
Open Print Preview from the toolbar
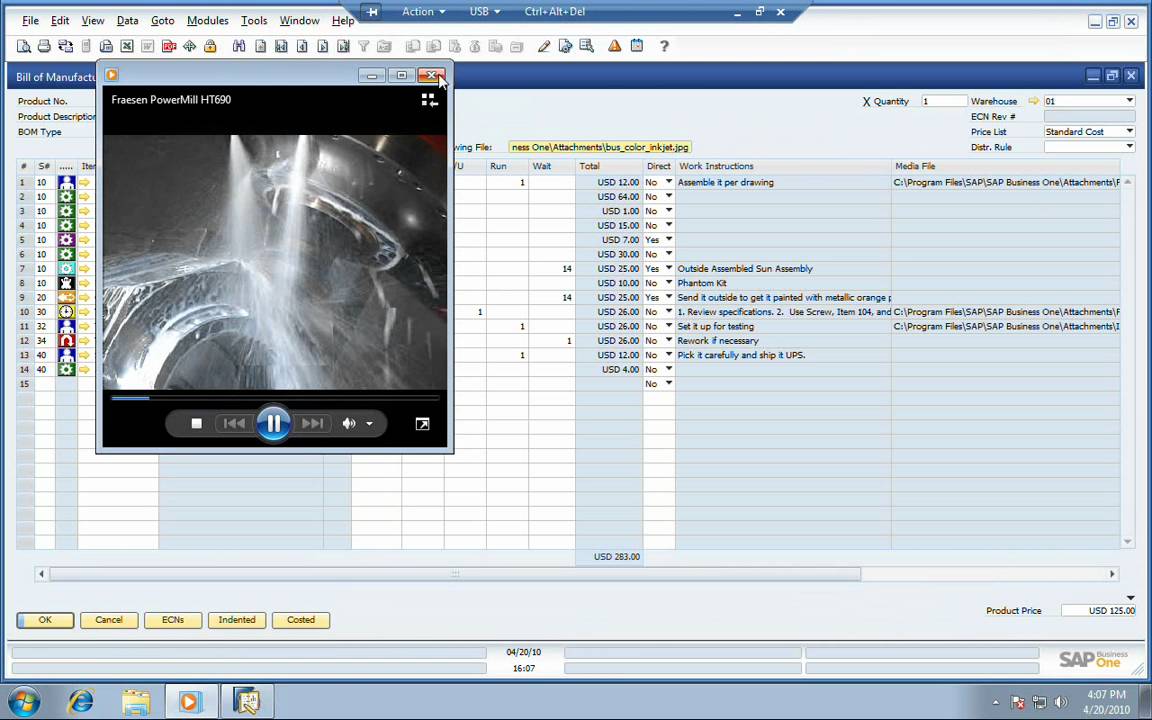(24, 46)
